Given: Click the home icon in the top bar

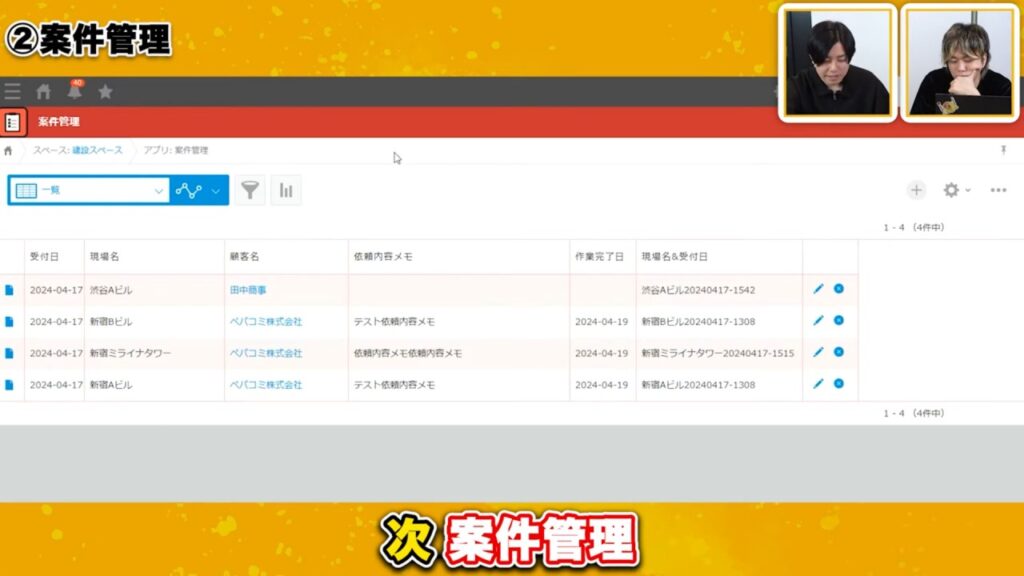Looking at the screenshot, I should (x=43, y=91).
